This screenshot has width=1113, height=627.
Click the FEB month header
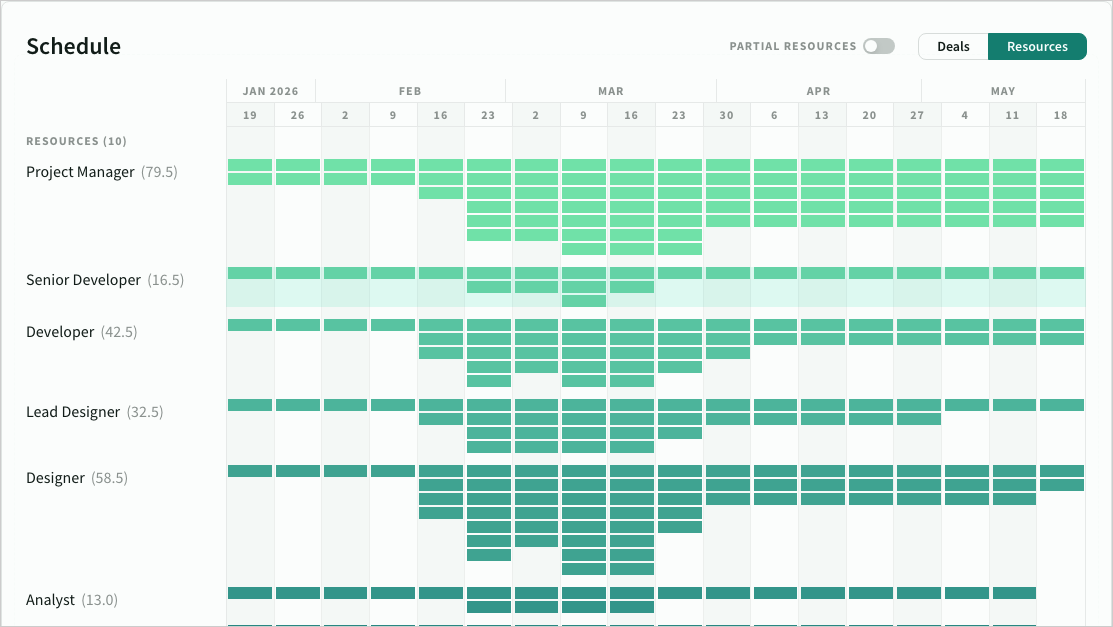[409, 91]
